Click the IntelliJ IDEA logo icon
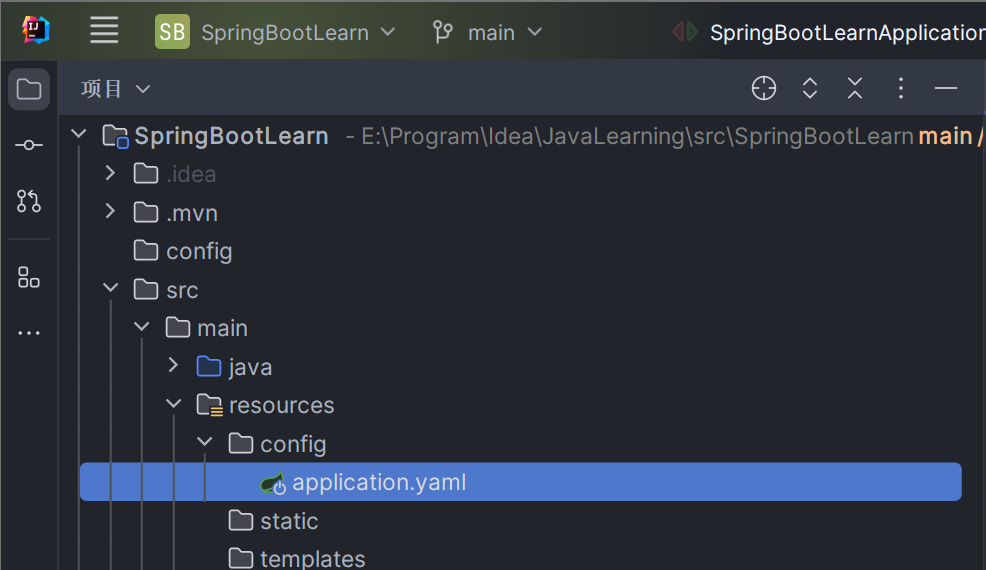The height and width of the screenshot is (570, 986). [36, 30]
